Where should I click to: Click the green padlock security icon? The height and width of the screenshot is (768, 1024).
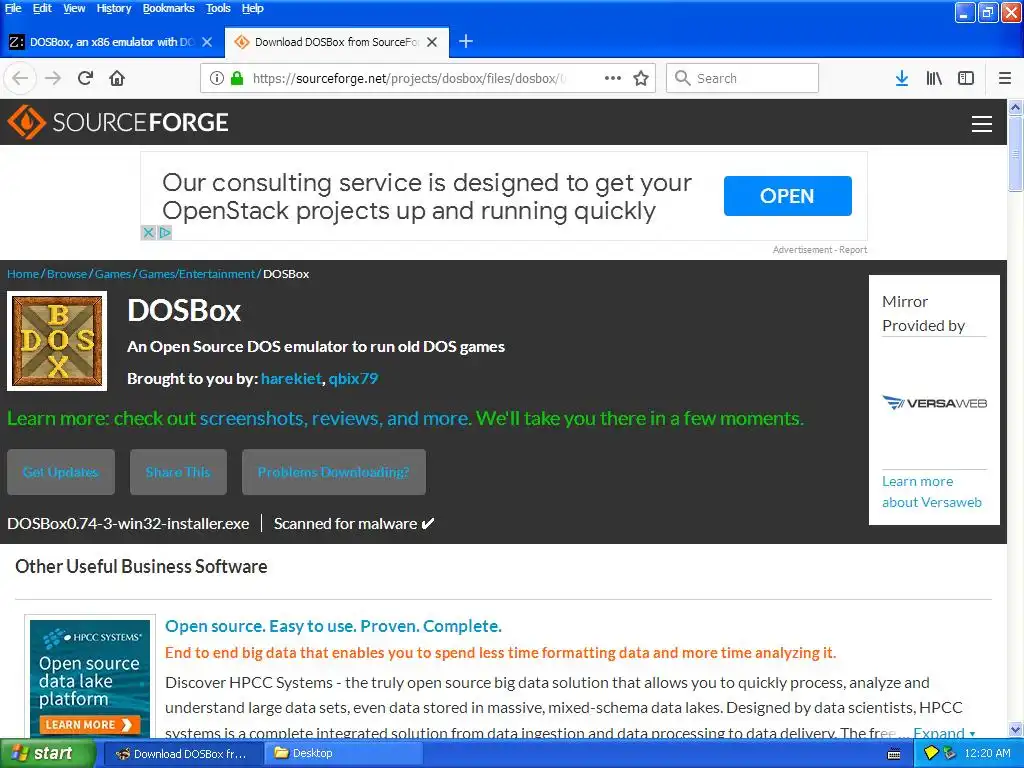pyautogui.click(x=237, y=78)
